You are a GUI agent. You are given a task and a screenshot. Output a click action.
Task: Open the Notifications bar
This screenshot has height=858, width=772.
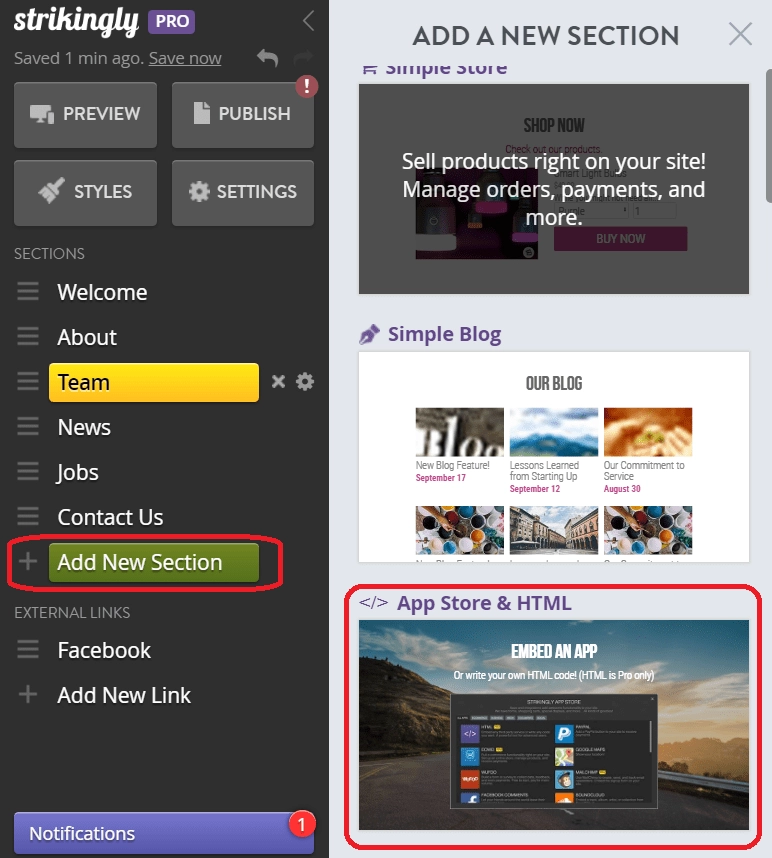coord(164,833)
